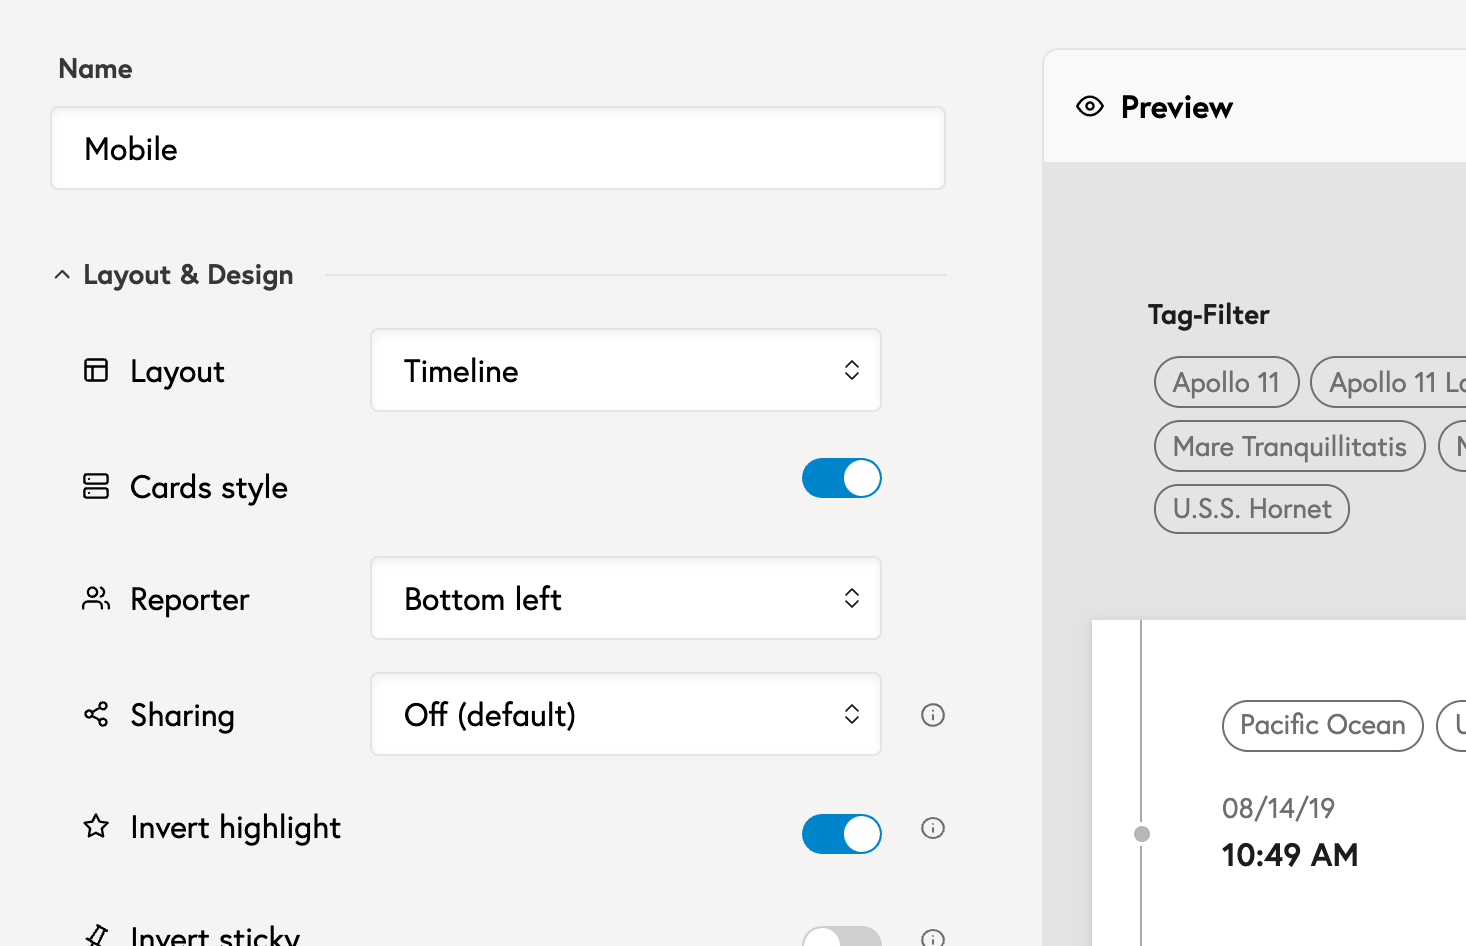Viewport: 1466px width, 946px height.
Task: Open the Reporter dropdown showing Bottom left
Action: click(625, 599)
